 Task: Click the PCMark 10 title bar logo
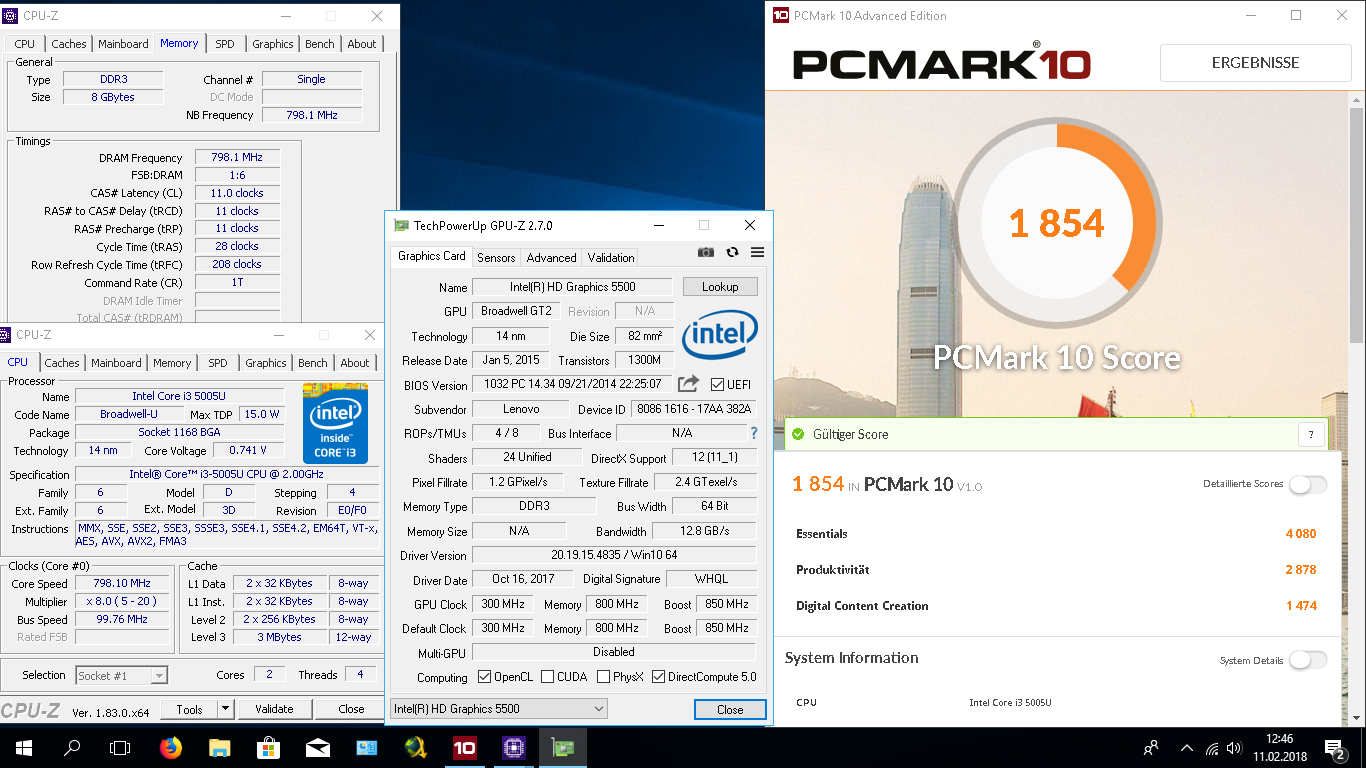point(781,15)
